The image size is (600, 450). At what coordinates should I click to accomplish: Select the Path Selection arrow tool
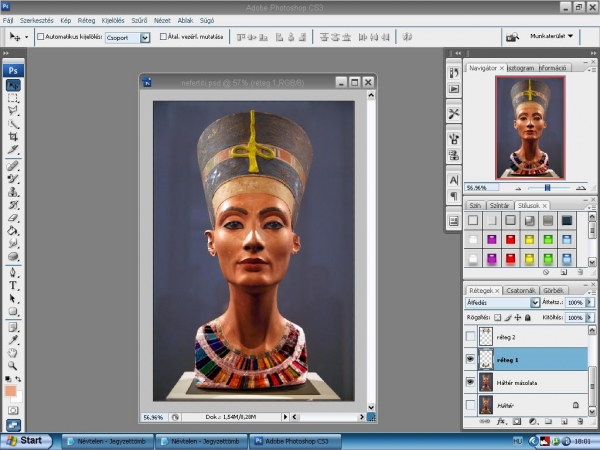pos(13,298)
